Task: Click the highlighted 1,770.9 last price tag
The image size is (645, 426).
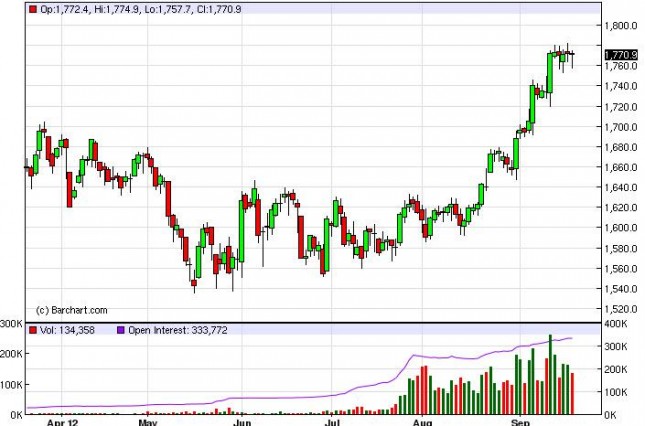Action: [x=621, y=55]
